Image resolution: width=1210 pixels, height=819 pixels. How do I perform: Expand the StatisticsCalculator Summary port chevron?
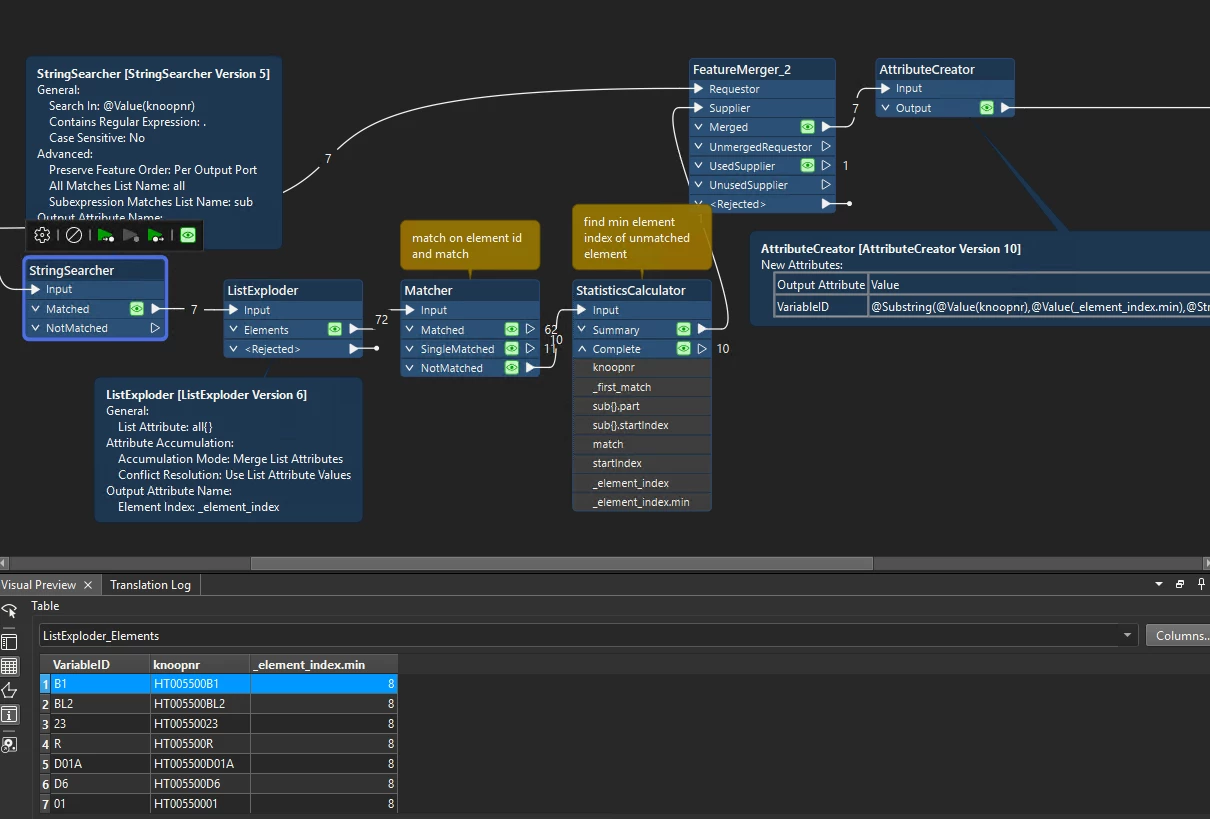click(582, 329)
